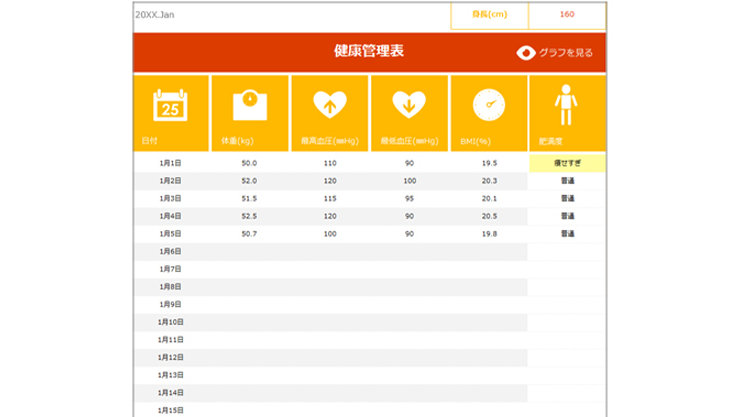Viewport: 740px width, 417px height.
Task: Select the 健康管理表 title
Action: click(369, 51)
